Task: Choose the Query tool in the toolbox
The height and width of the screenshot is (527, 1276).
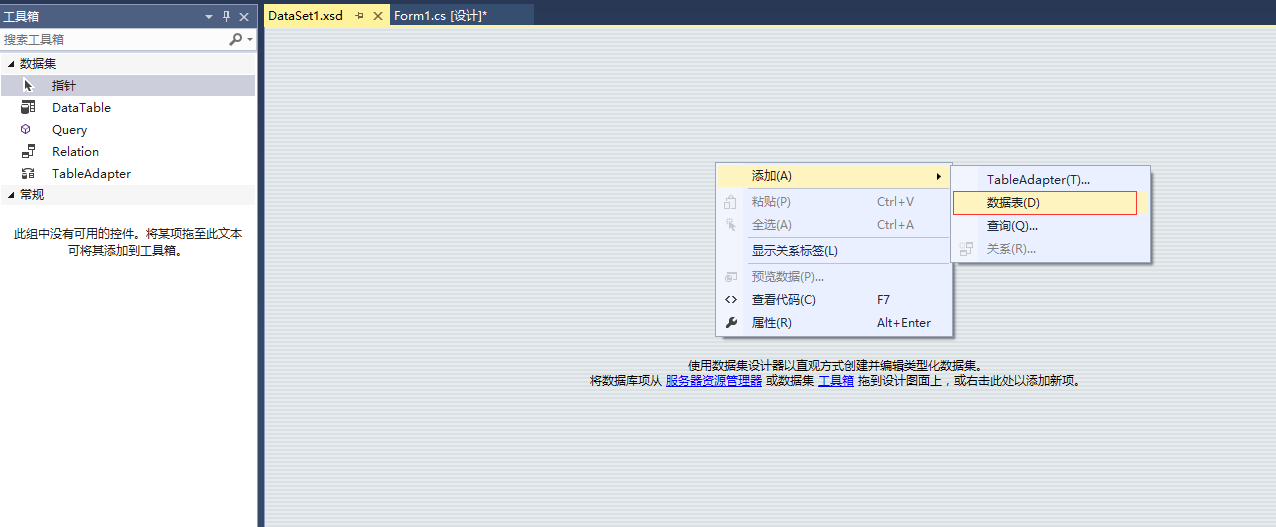Action: (x=128, y=129)
